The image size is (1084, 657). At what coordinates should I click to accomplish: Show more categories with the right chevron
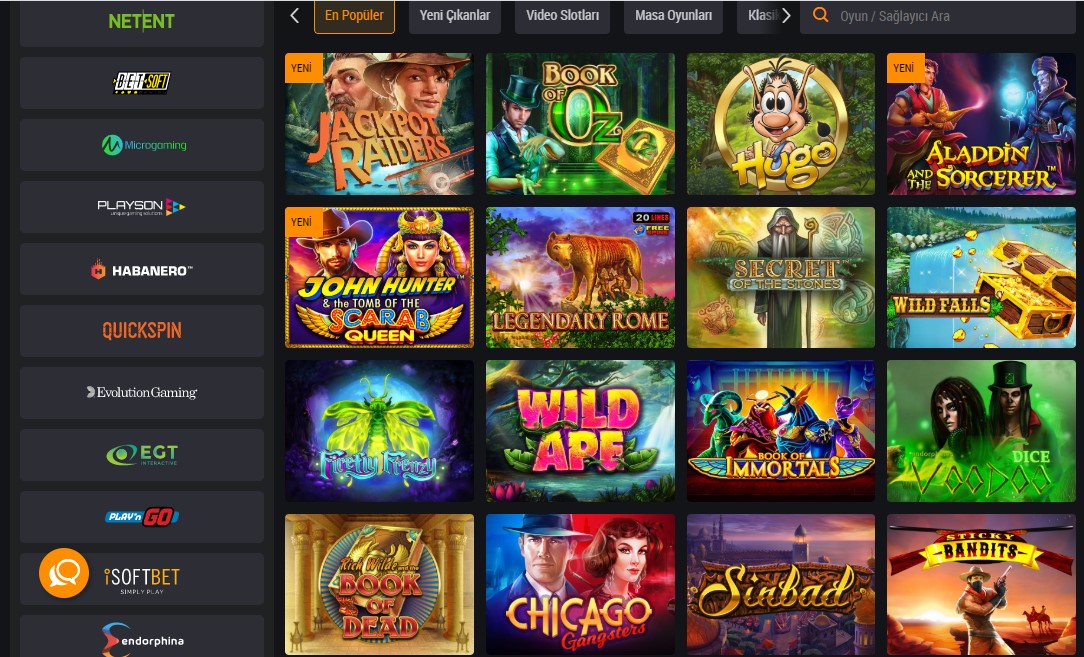click(785, 16)
